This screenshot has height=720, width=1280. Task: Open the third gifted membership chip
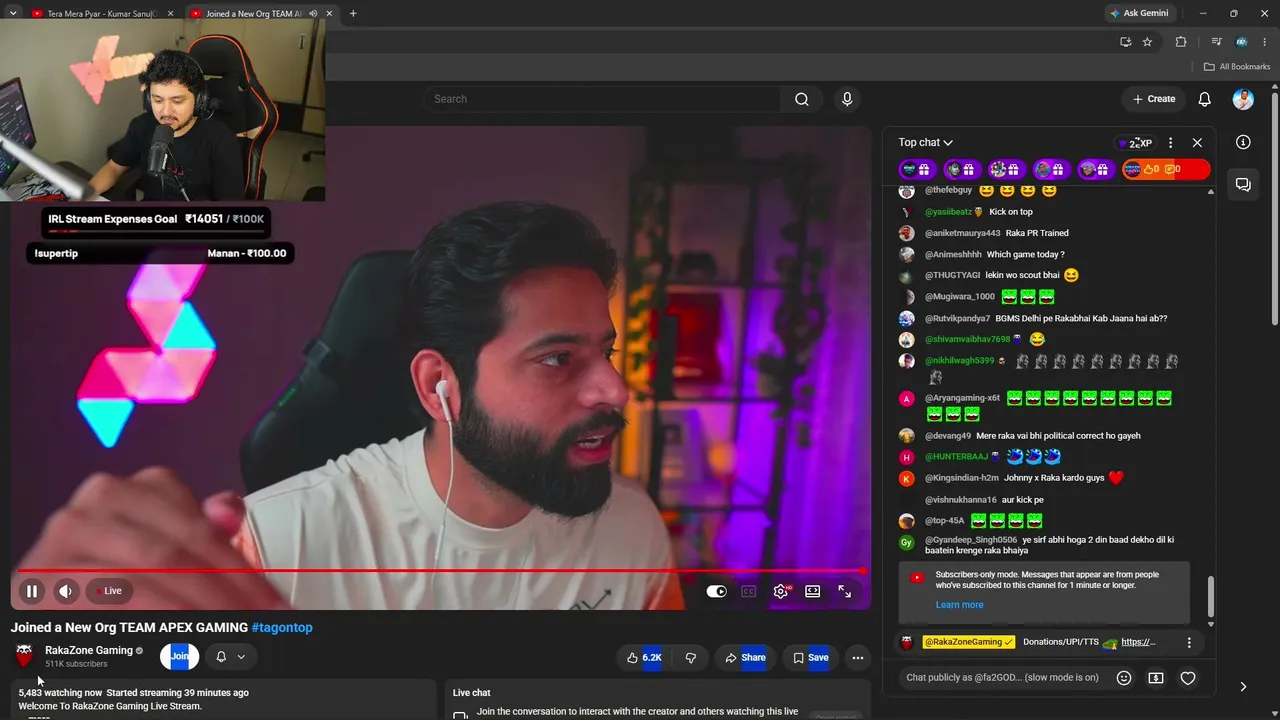[1006, 170]
